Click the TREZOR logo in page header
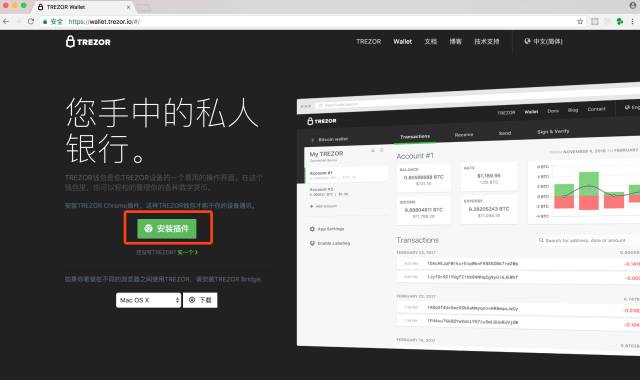Image resolution: width=640 pixels, height=380 pixels. (88, 42)
